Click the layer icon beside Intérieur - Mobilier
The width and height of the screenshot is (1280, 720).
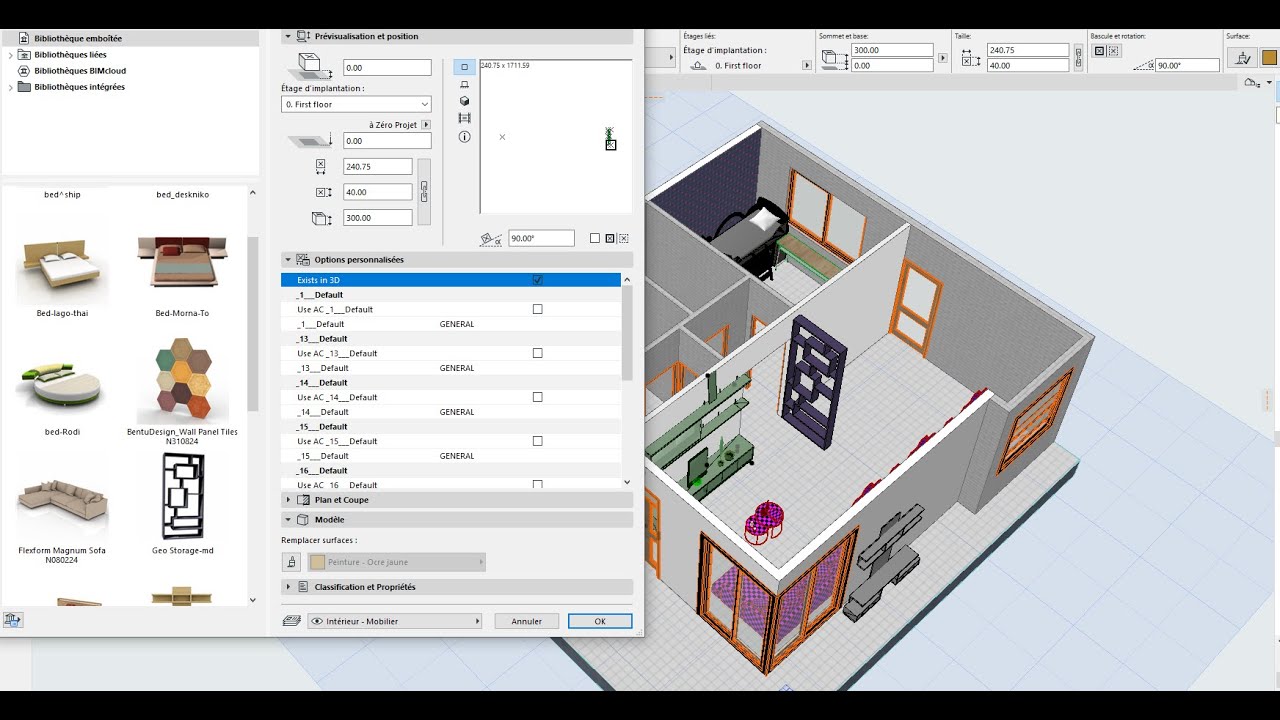[x=291, y=621]
